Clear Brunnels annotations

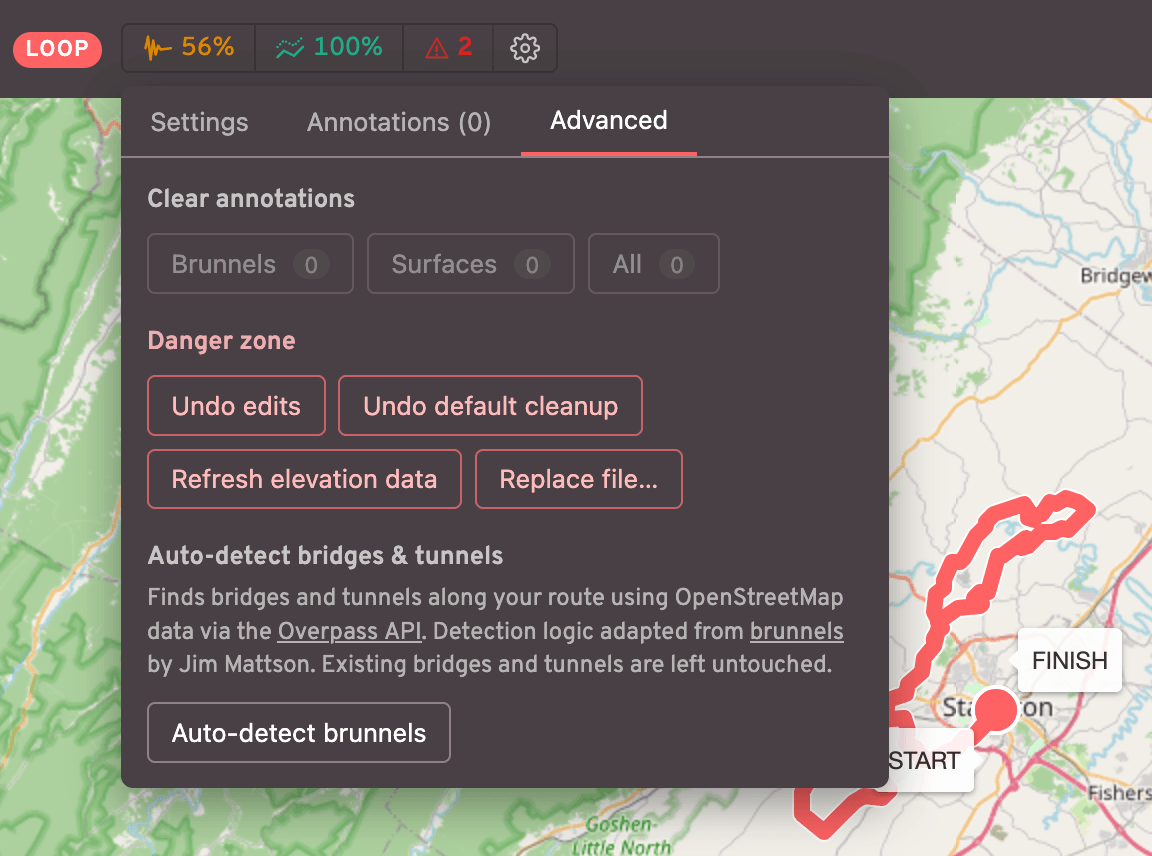point(251,264)
